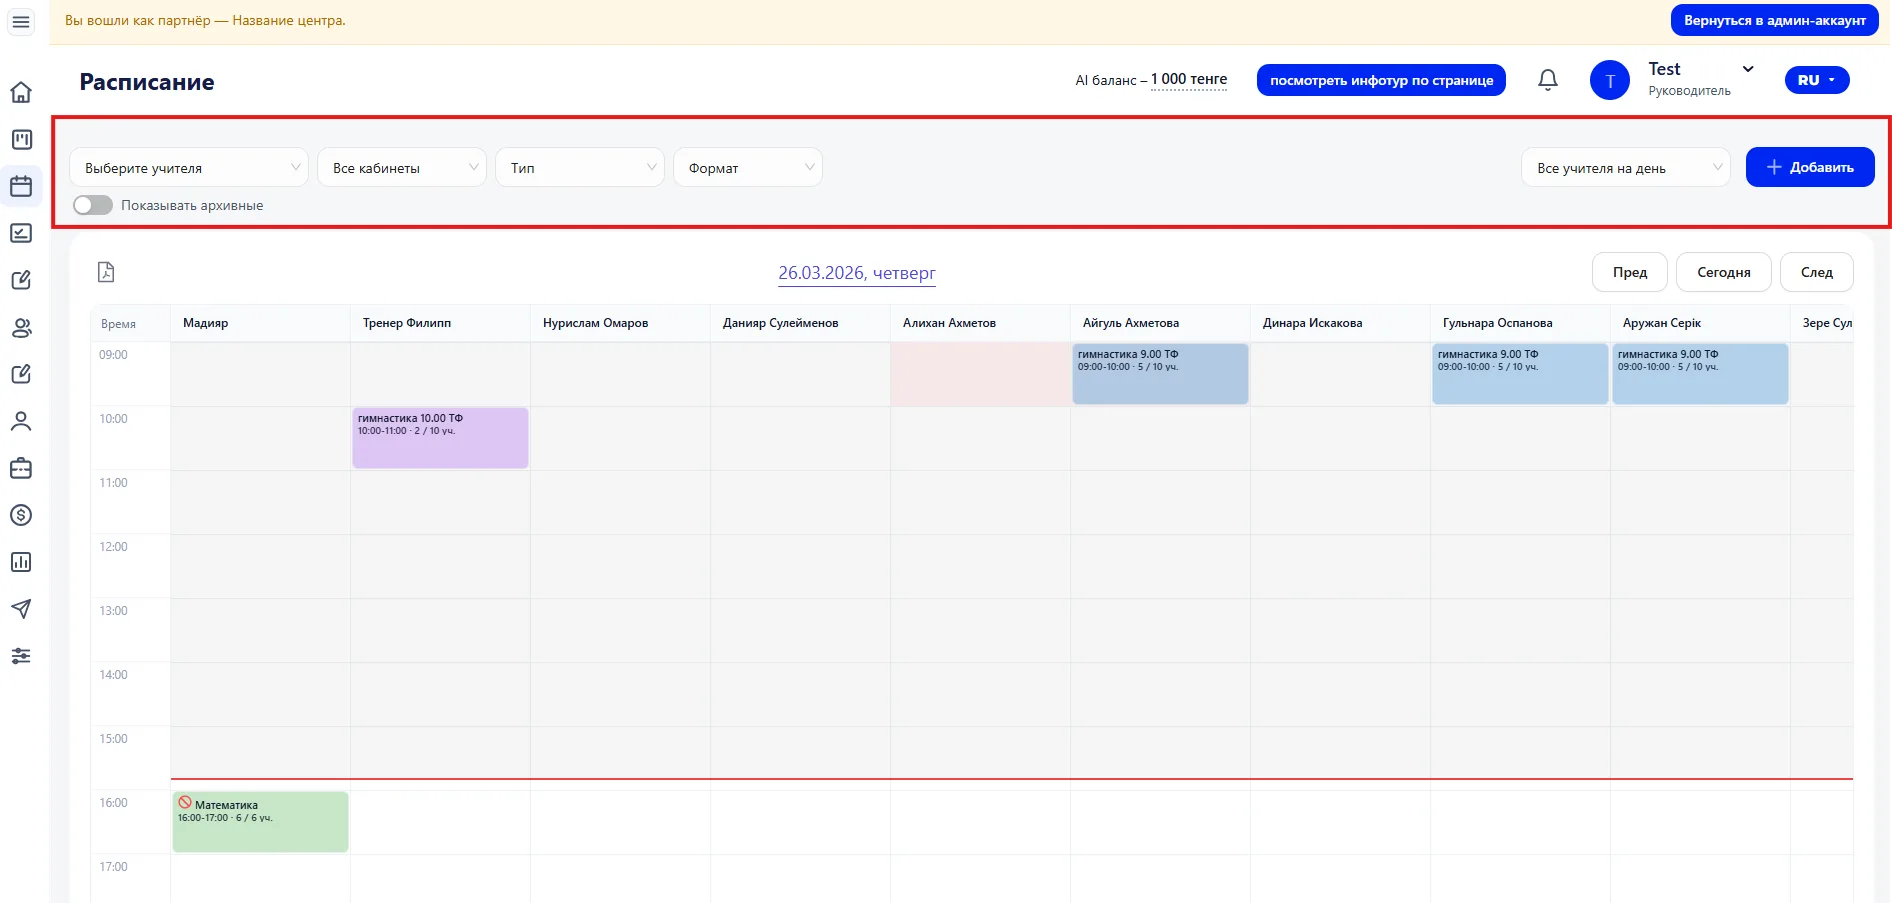Go to home via sidebar house icon
1892x903 pixels.
tap(21, 92)
